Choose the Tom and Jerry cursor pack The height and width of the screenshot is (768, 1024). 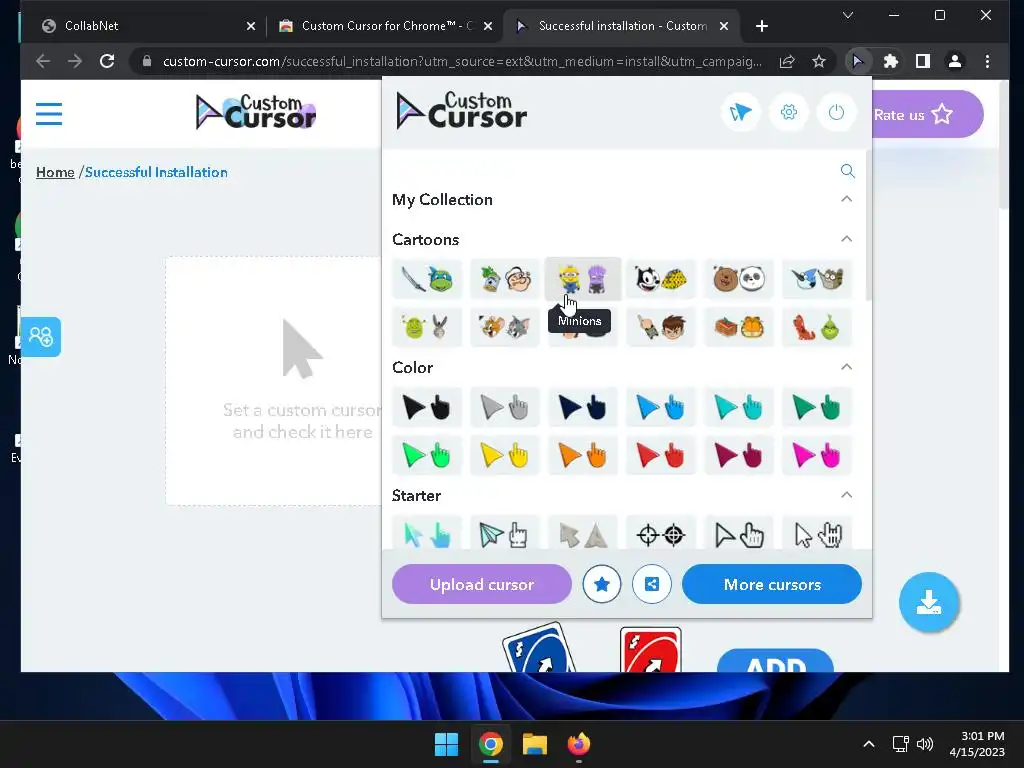tap(505, 327)
